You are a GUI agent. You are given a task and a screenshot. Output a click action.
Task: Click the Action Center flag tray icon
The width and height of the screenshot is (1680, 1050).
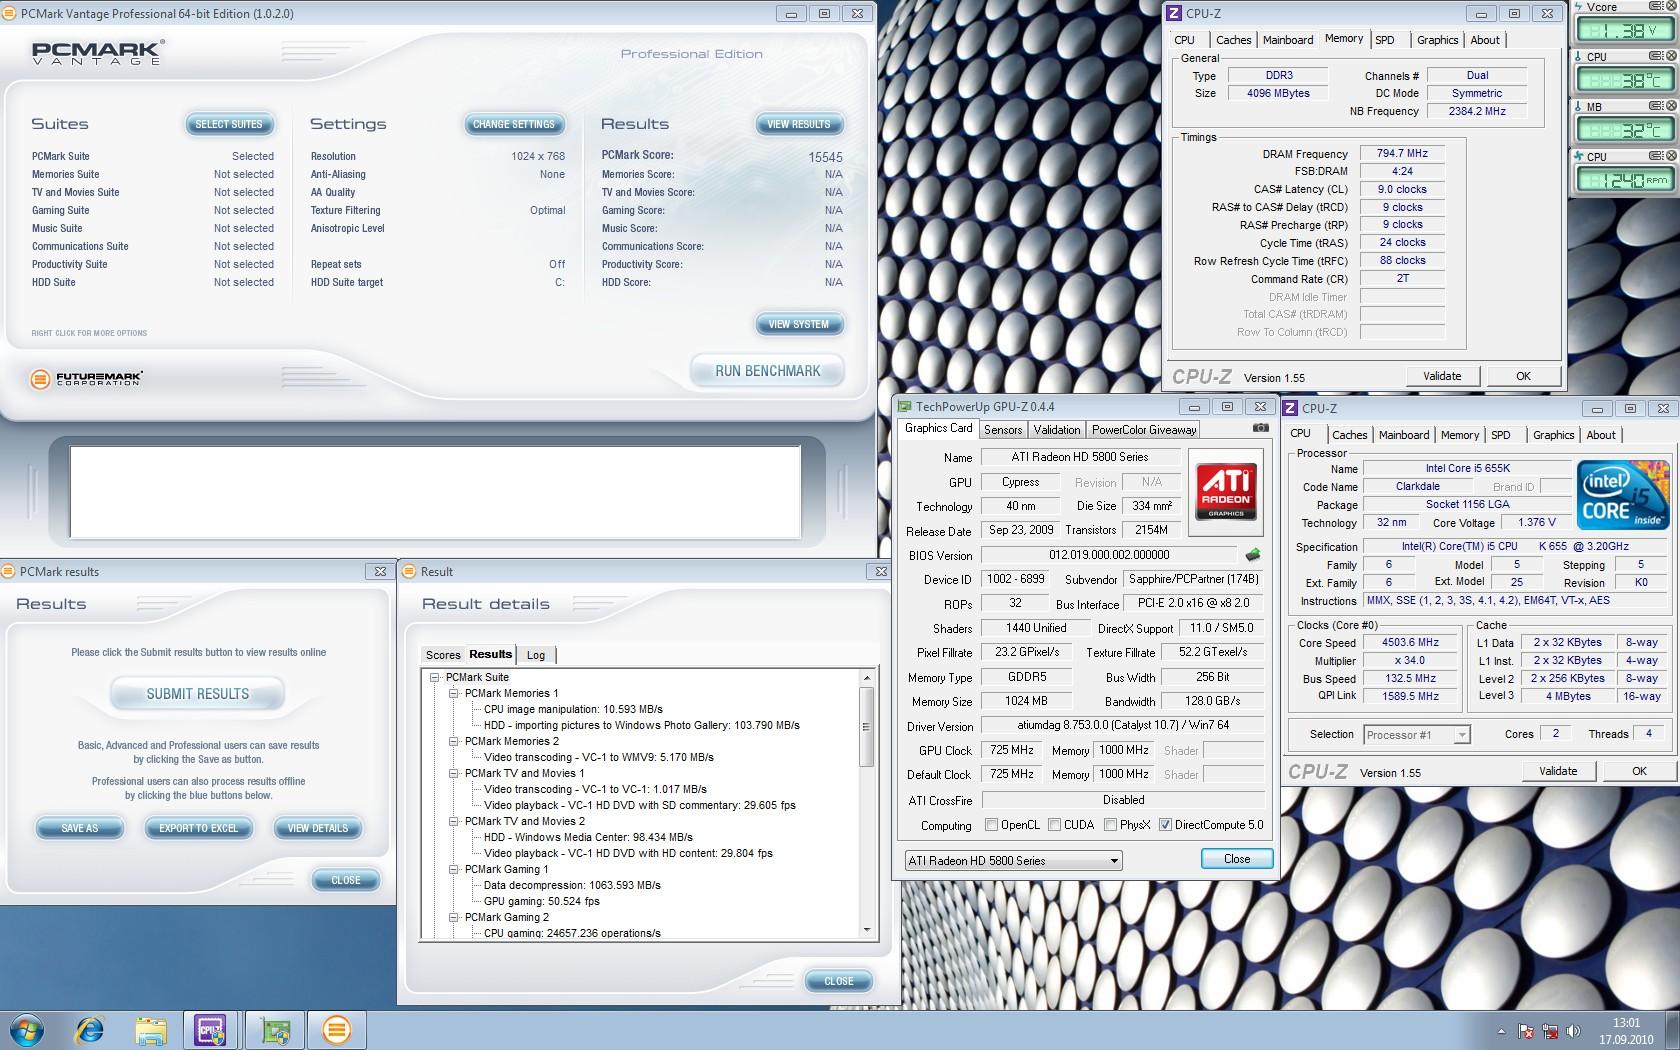[x=1526, y=1031]
